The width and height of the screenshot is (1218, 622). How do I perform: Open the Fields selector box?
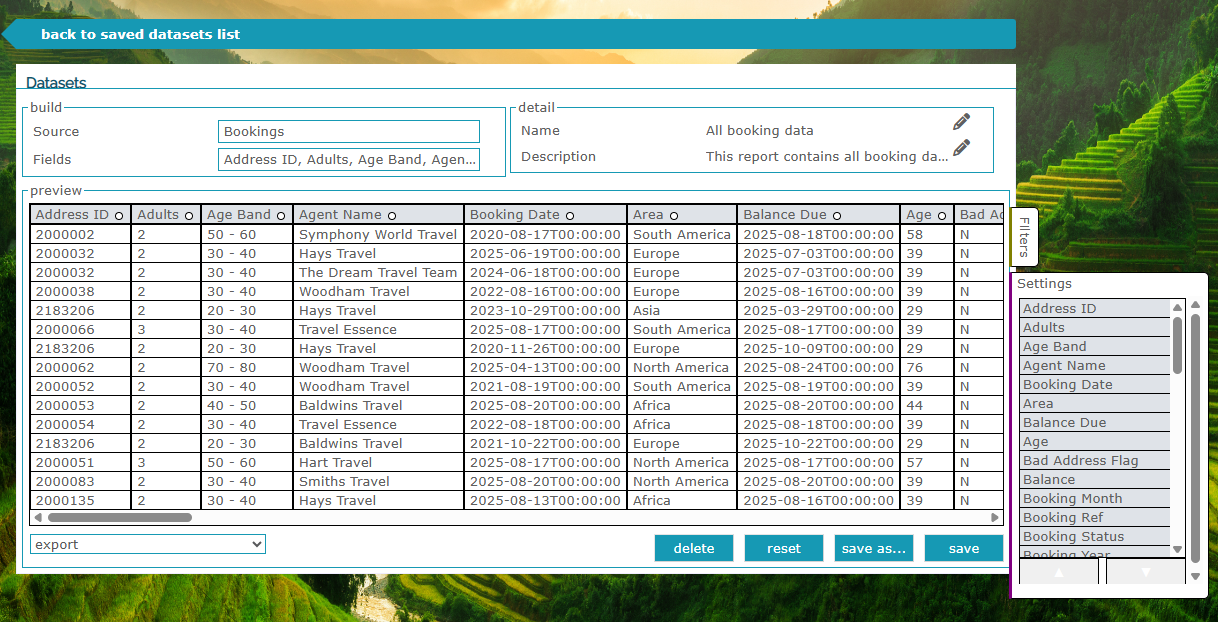349,160
